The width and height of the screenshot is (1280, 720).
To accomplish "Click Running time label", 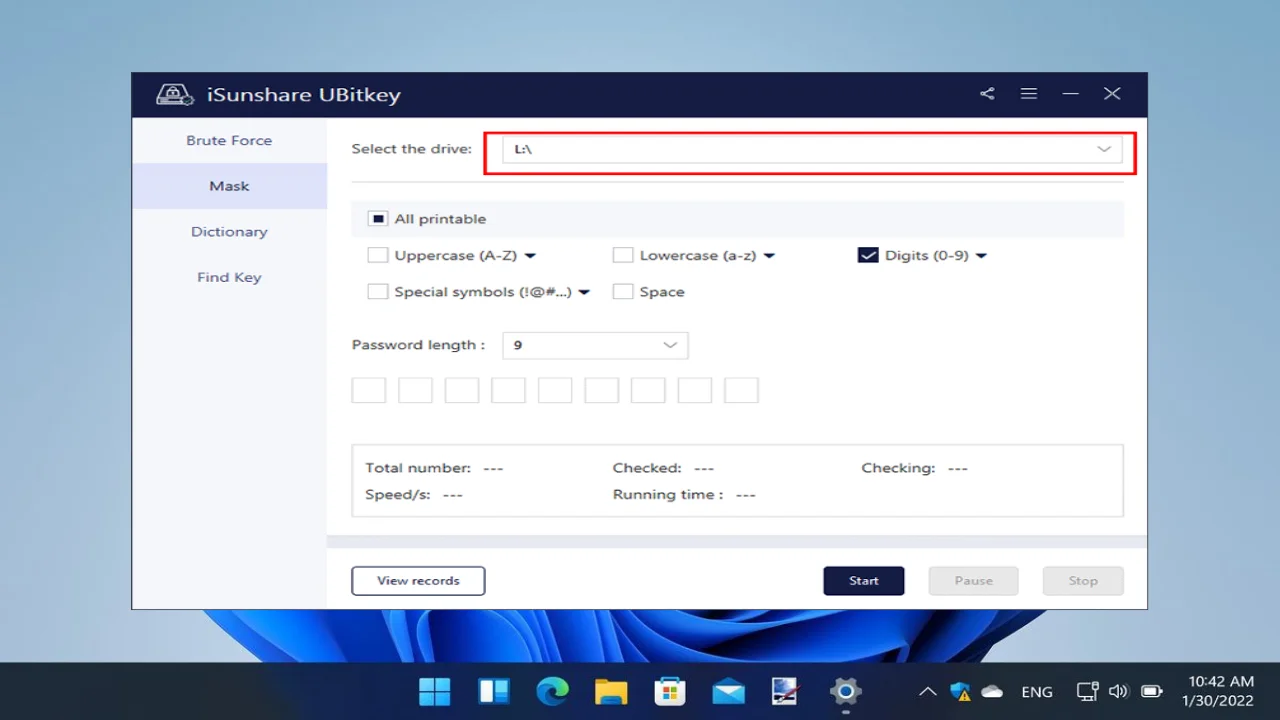I will pos(668,495).
